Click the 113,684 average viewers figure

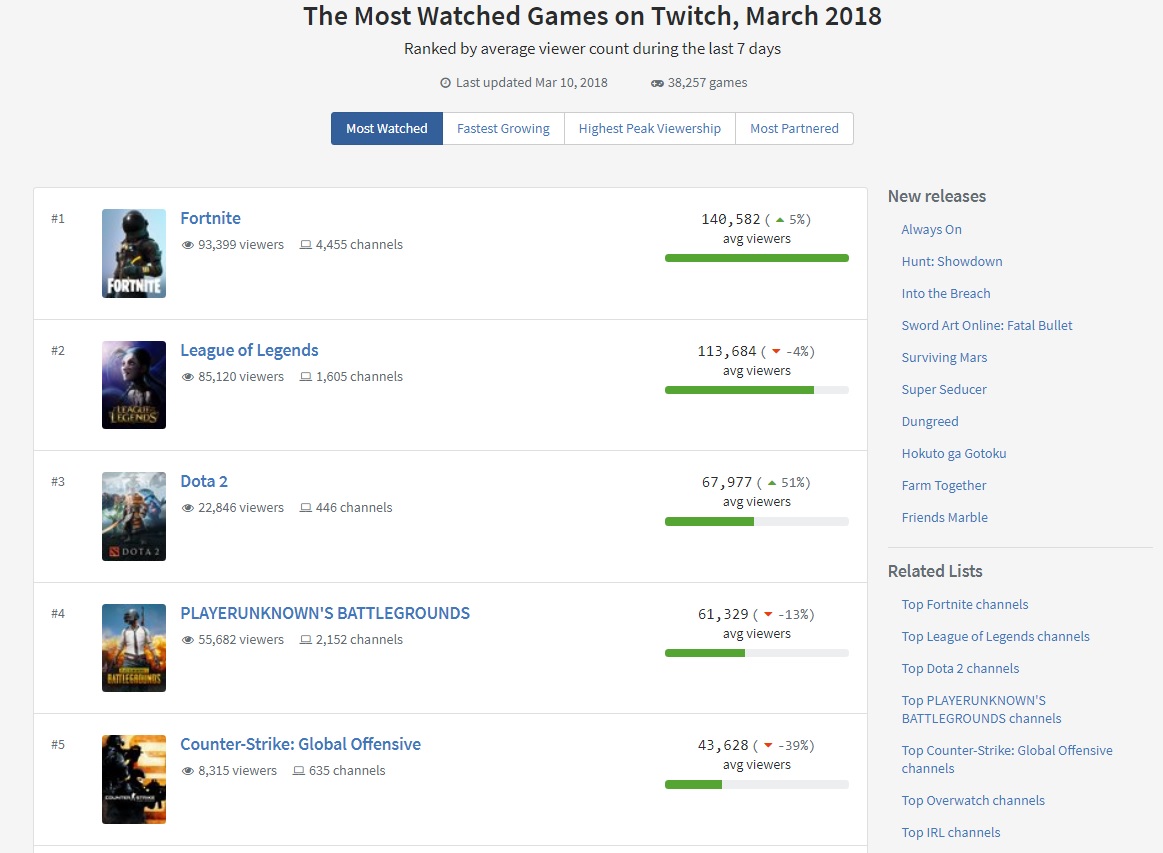[727, 352]
